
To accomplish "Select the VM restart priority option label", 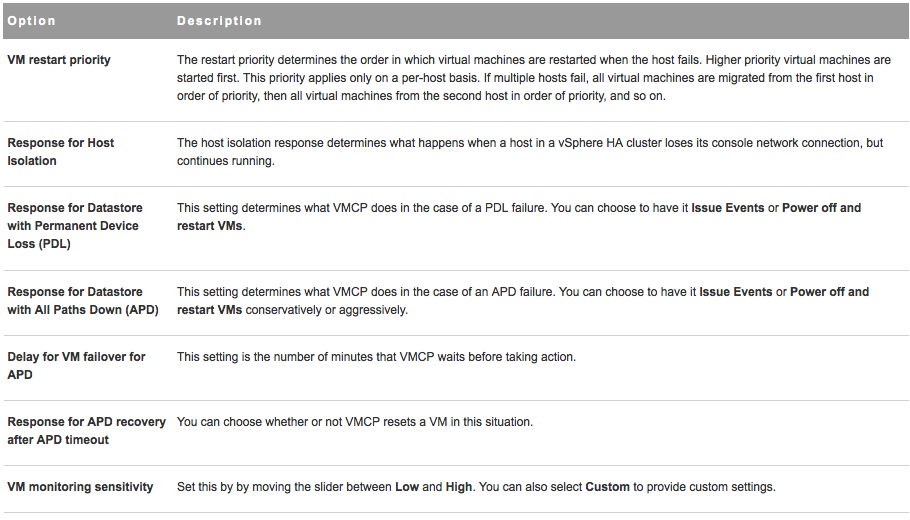I will tap(59, 60).
